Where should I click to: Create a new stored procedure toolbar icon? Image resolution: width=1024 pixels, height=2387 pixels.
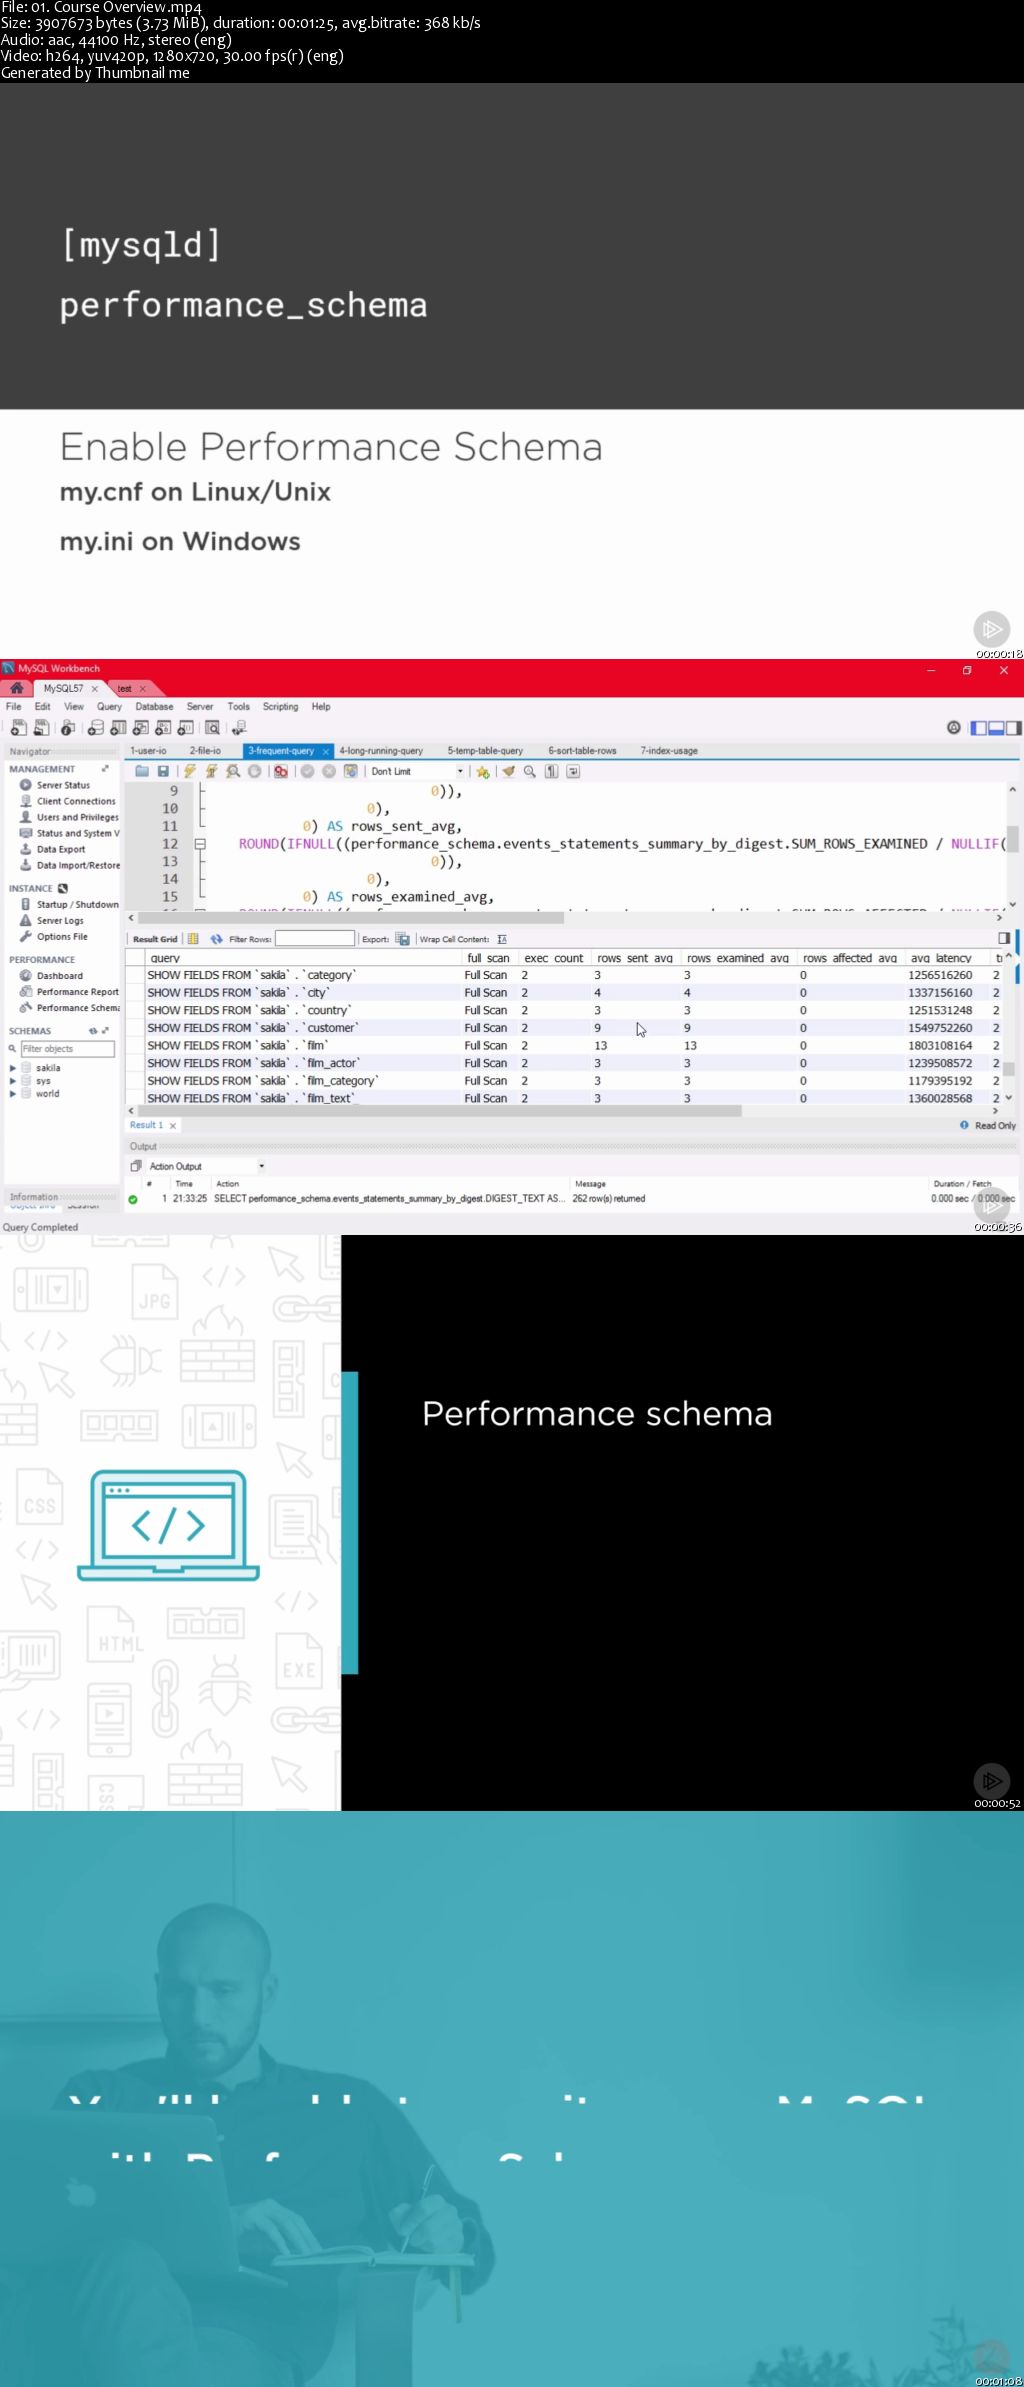pos(163,727)
